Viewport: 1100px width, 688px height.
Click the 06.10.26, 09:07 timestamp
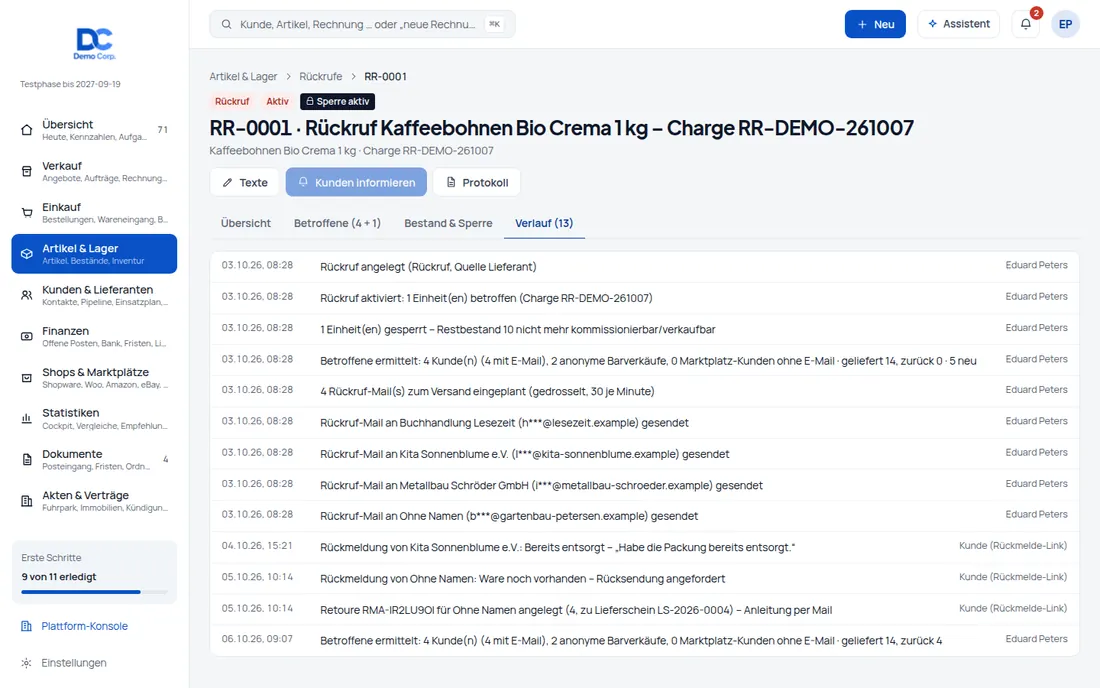tap(257, 640)
